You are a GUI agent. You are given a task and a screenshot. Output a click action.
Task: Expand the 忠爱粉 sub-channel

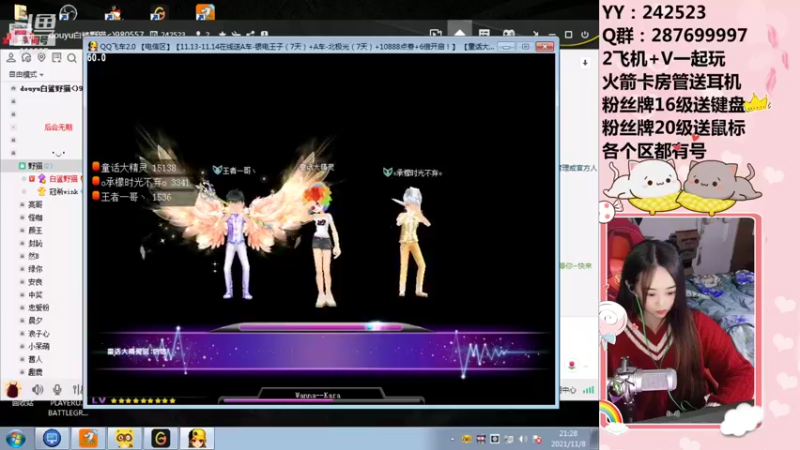(38, 308)
